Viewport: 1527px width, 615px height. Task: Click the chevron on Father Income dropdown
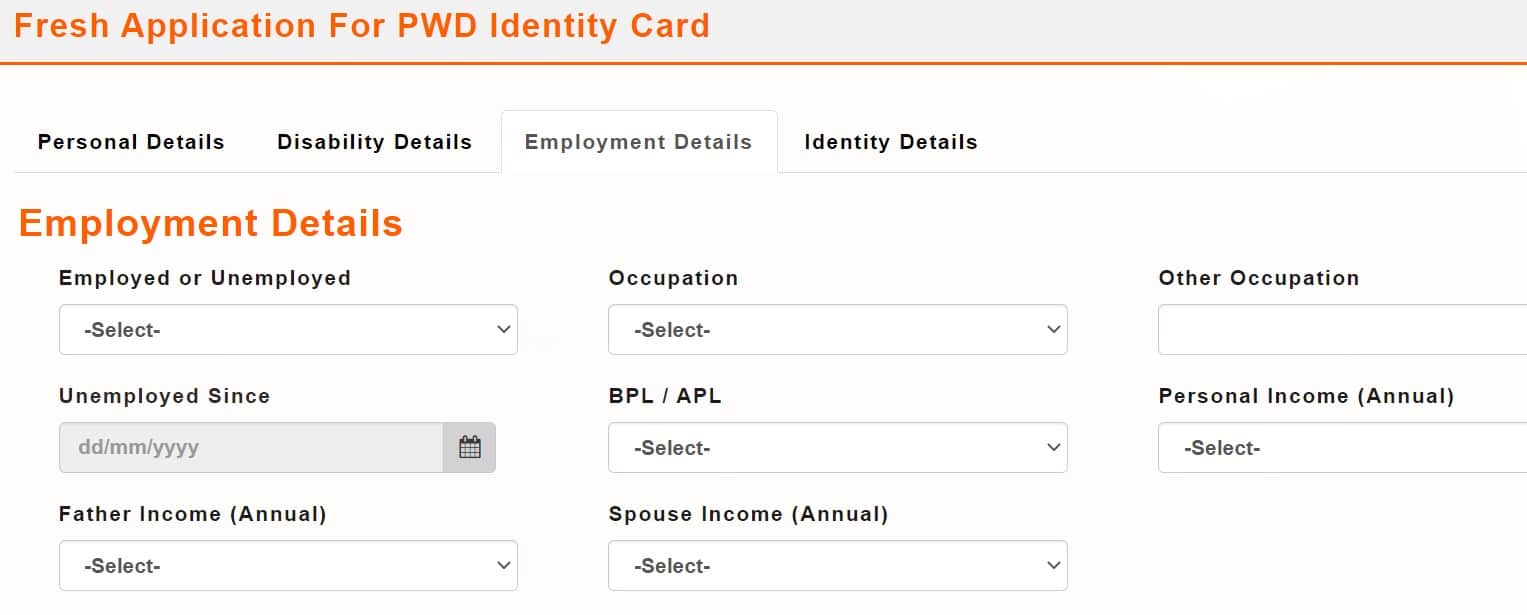503,565
